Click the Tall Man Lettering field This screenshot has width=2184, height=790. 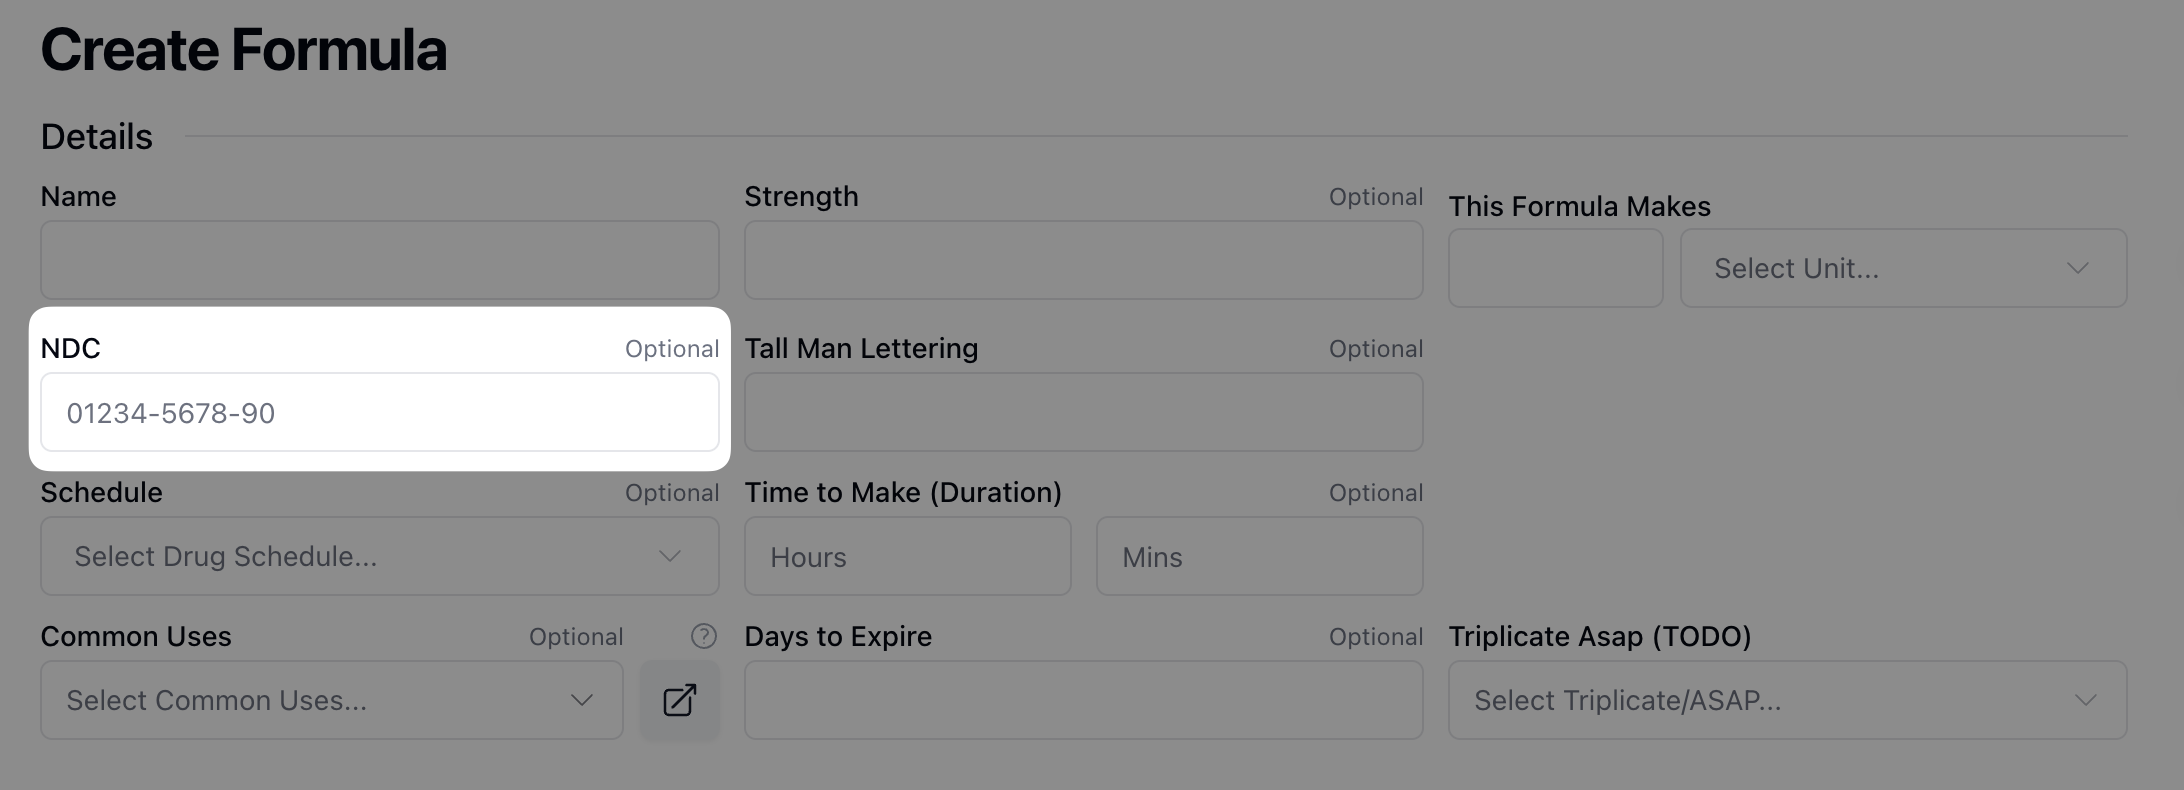pyautogui.click(x=1083, y=412)
